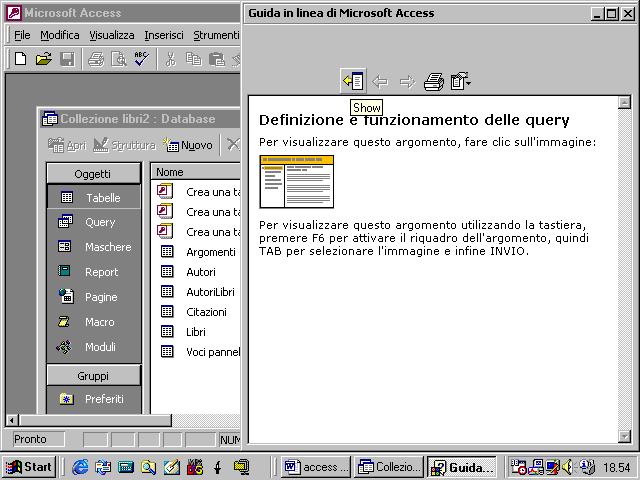The width and height of the screenshot is (640, 480).
Task: Click the New document icon in Access toolbar
Action: pos(20,59)
